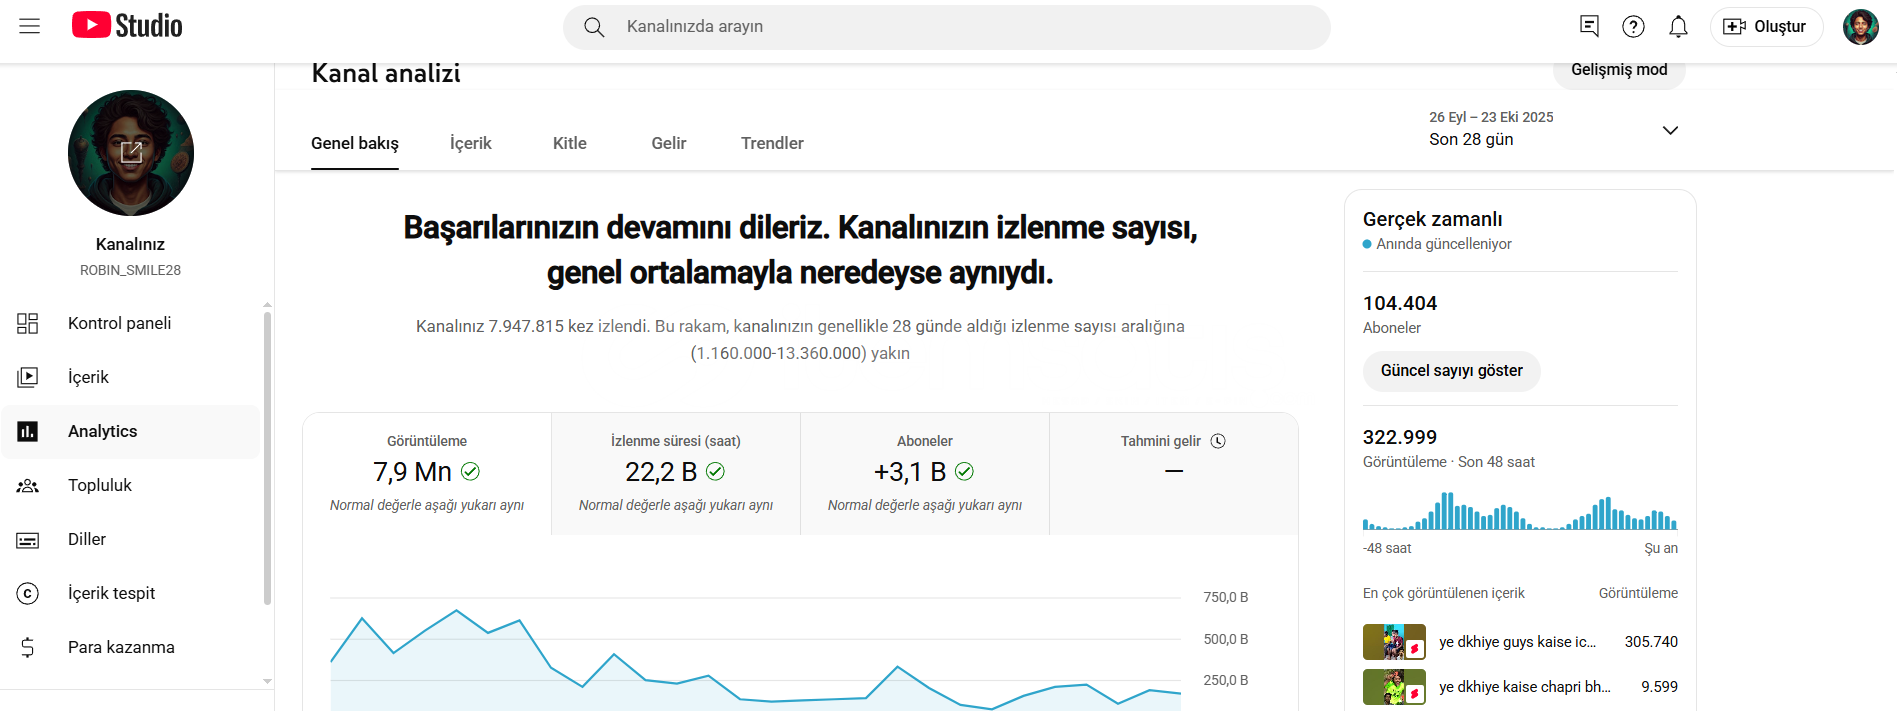The height and width of the screenshot is (711, 1897).
Task: Select the İzlenme süresi metric card
Action: (x=675, y=473)
